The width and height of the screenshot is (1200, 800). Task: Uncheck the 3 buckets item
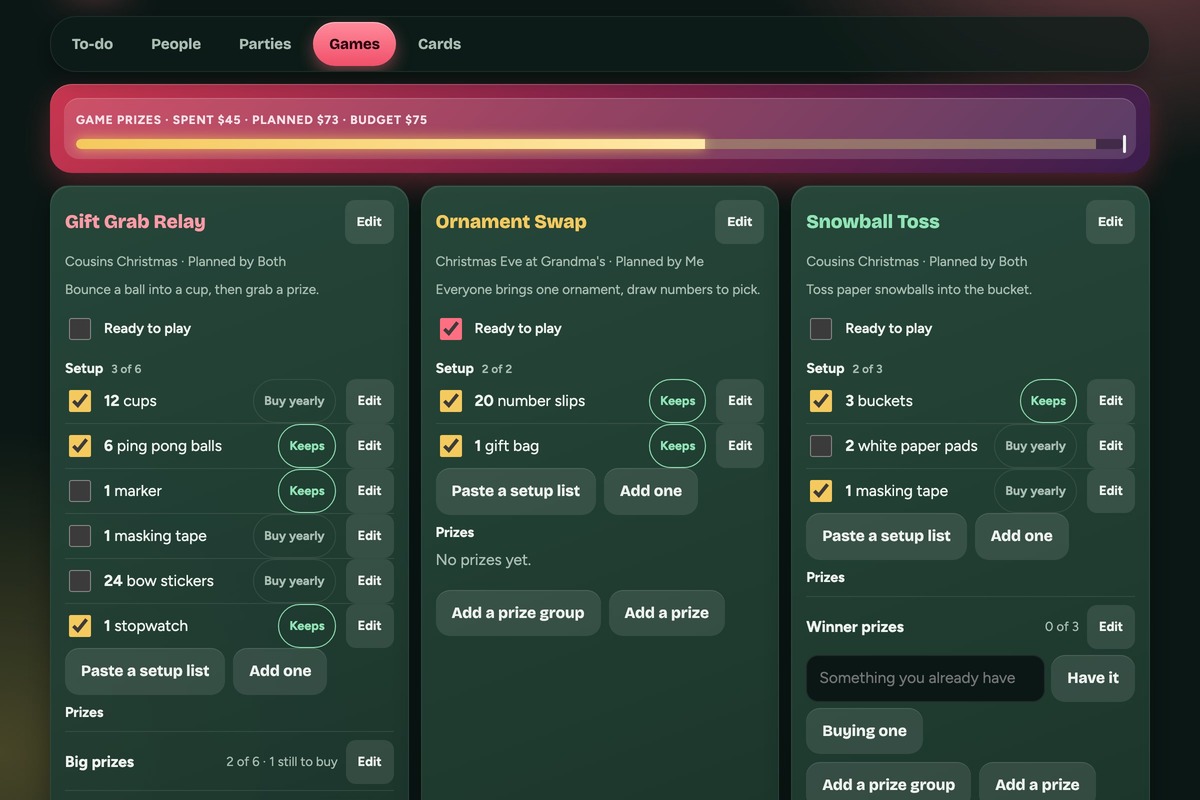coord(821,401)
